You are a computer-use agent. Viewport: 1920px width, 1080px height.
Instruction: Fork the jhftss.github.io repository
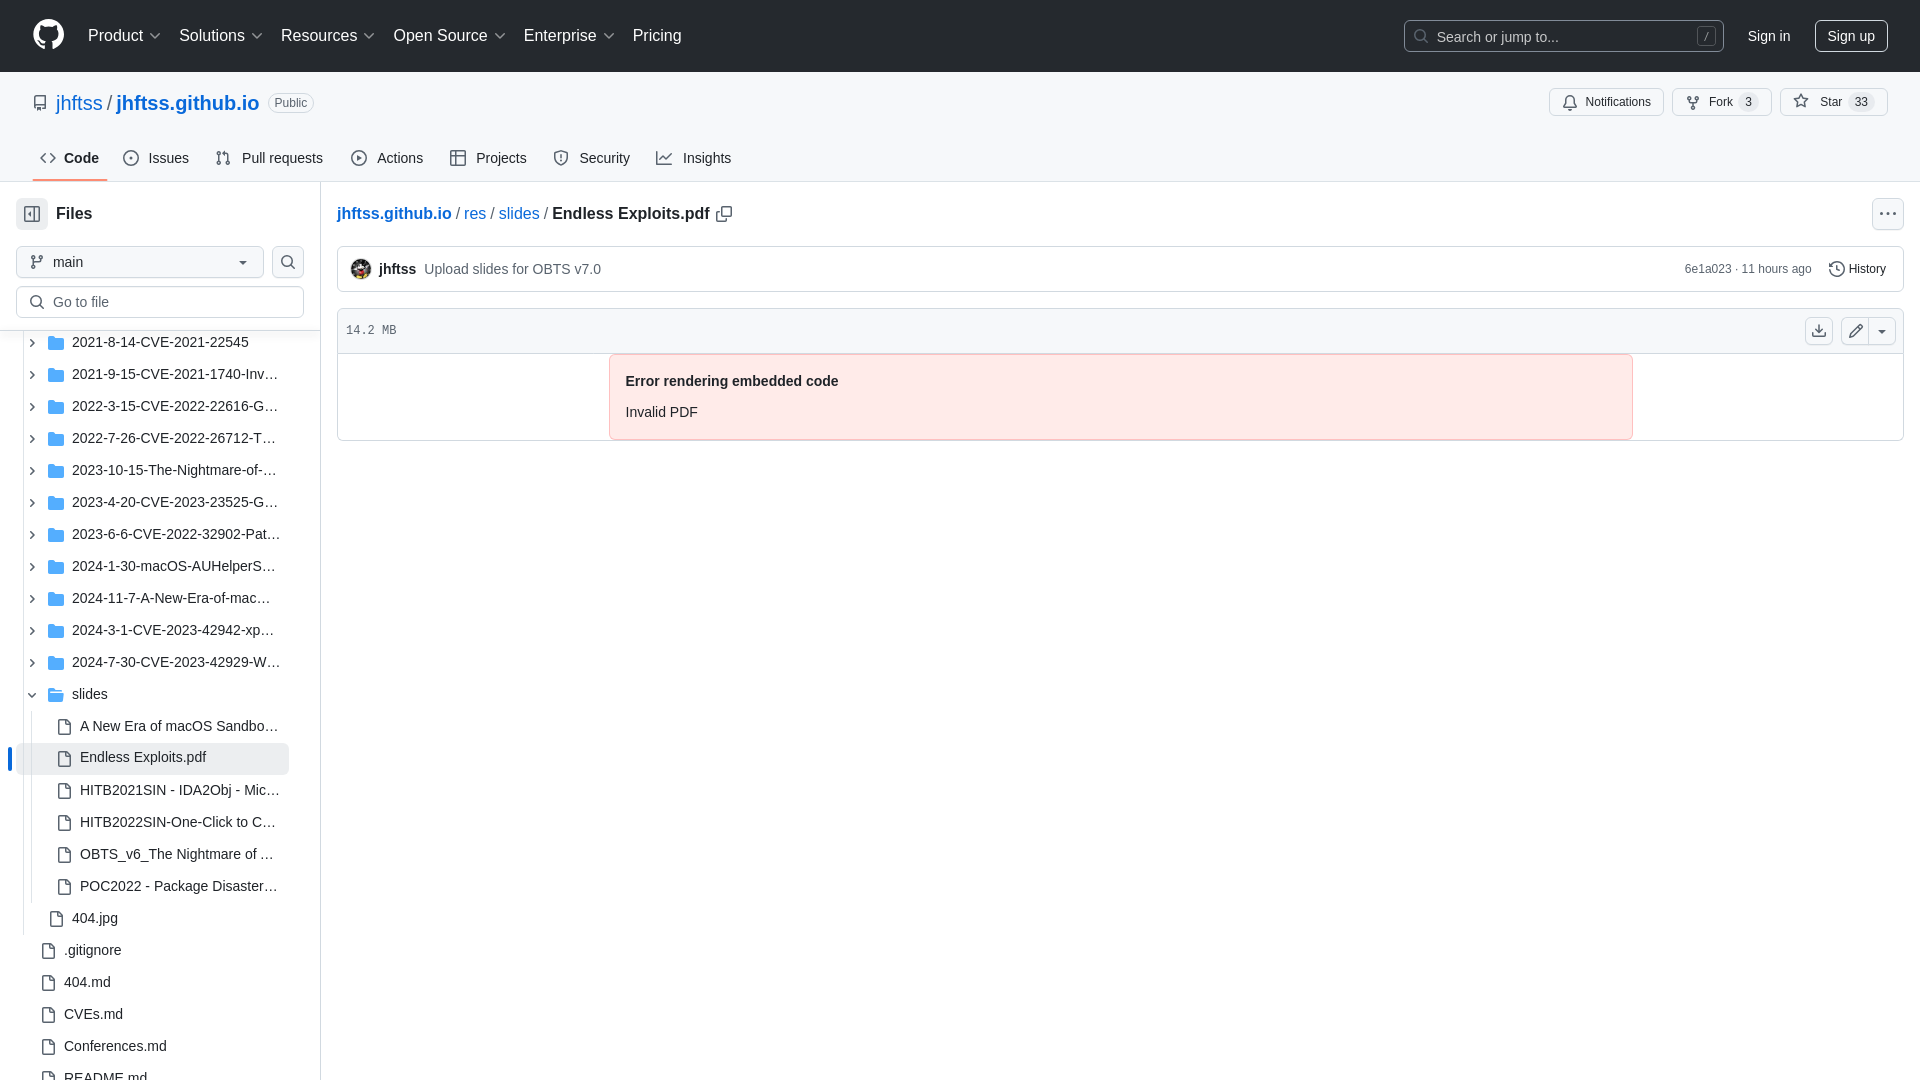(x=1721, y=102)
